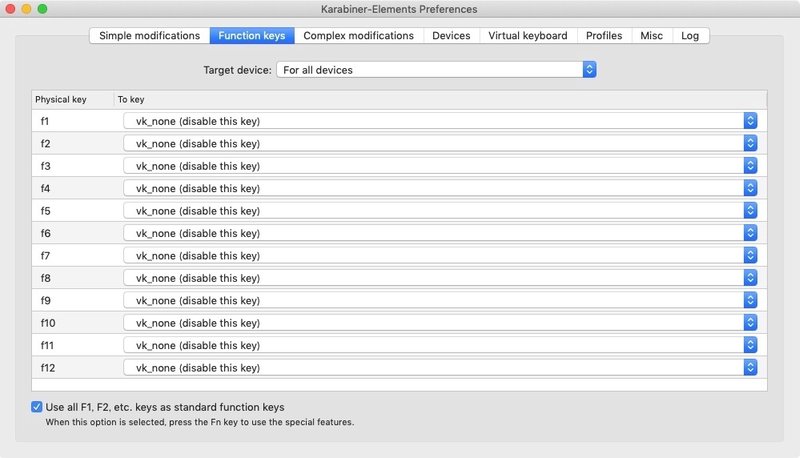The image size is (800, 458).
Task: Expand the f7 key mapping dropdown
Action: [440, 256]
